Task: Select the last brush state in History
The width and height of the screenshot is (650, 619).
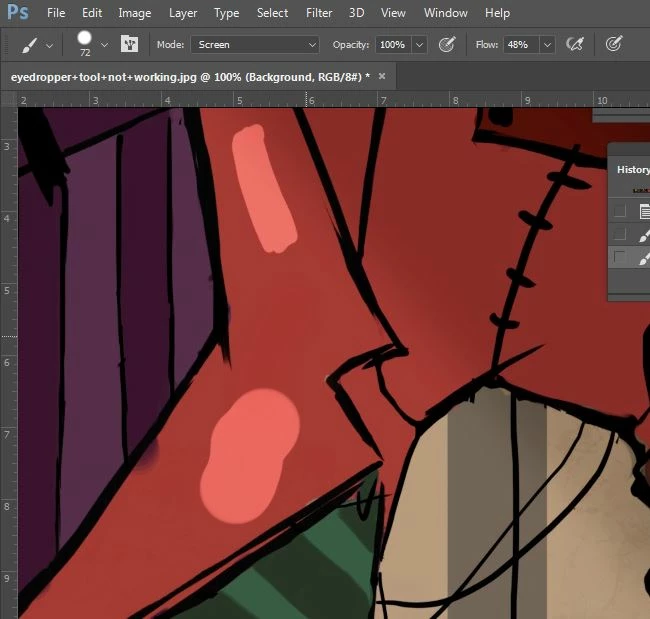Action: pyautogui.click(x=645, y=259)
